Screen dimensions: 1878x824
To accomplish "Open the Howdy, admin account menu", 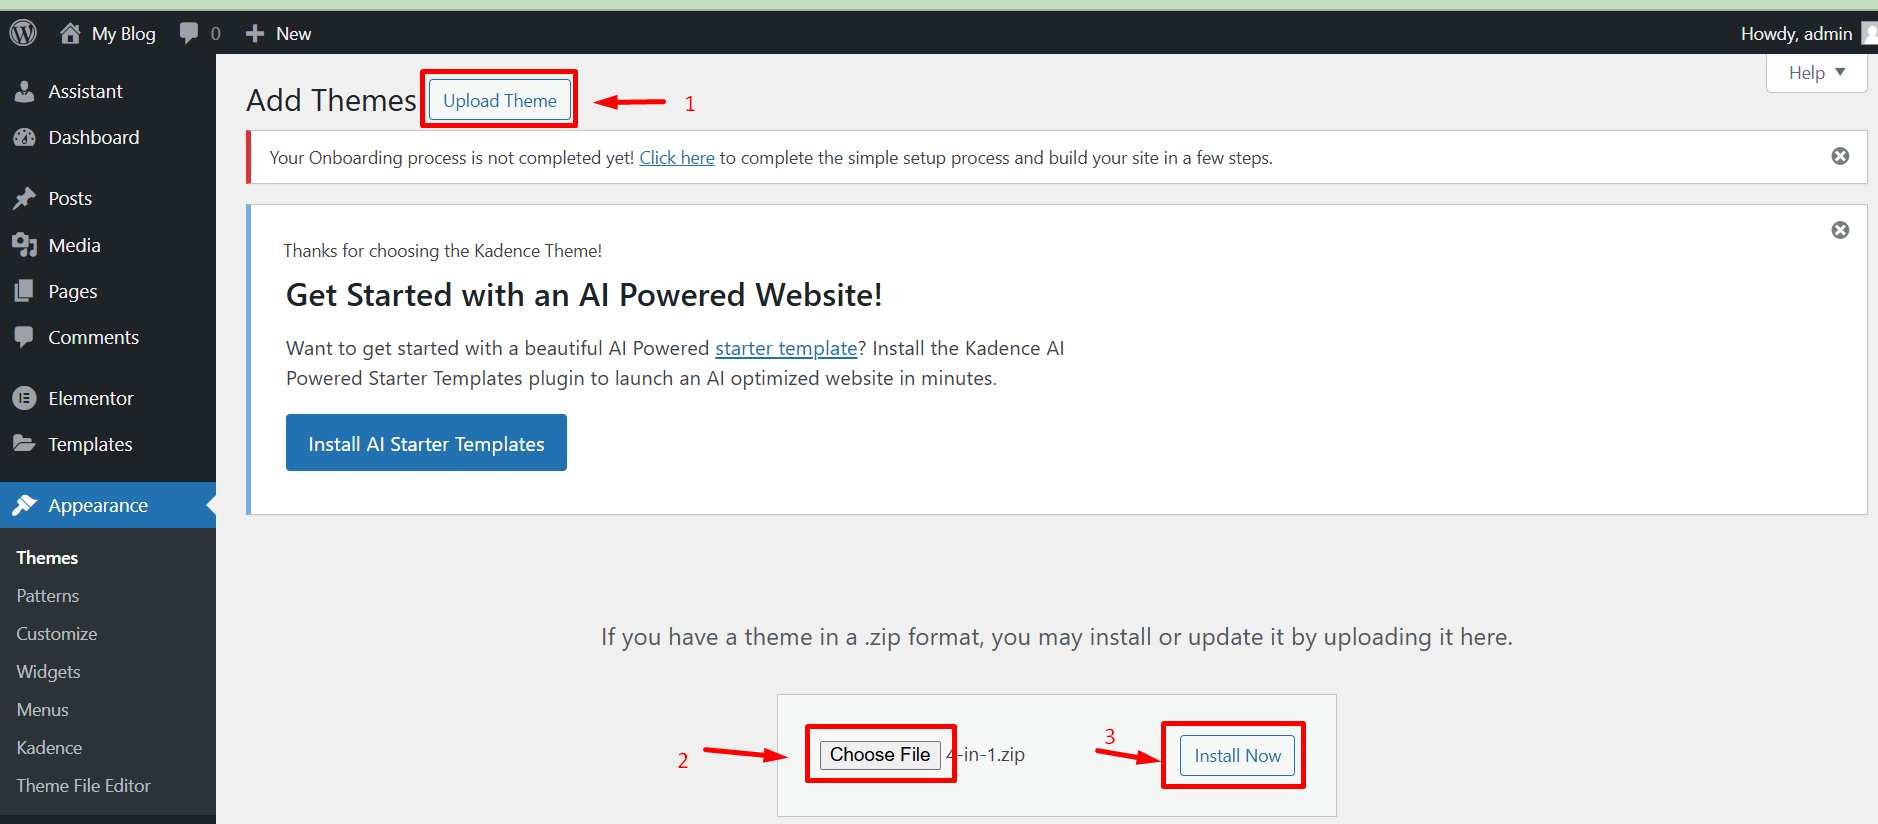I will (x=1797, y=33).
